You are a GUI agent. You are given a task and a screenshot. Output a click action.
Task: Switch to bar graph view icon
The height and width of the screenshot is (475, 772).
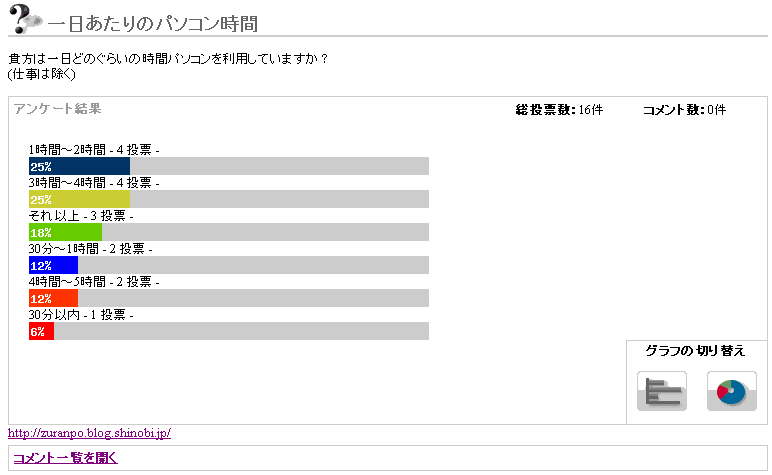click(x=661, y=391)
